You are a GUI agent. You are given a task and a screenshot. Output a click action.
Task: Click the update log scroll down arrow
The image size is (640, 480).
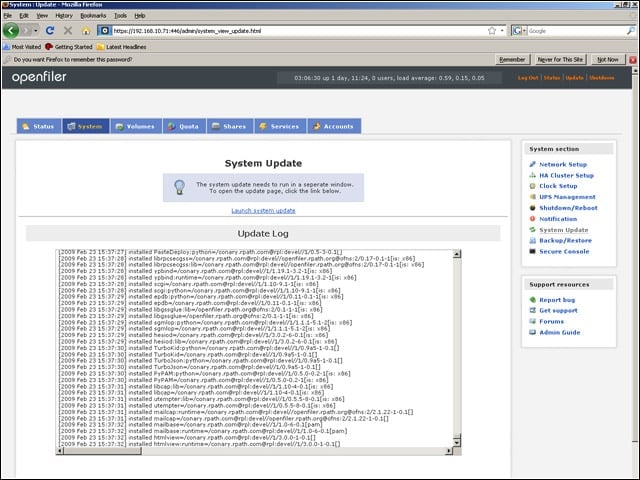[457, 442]
